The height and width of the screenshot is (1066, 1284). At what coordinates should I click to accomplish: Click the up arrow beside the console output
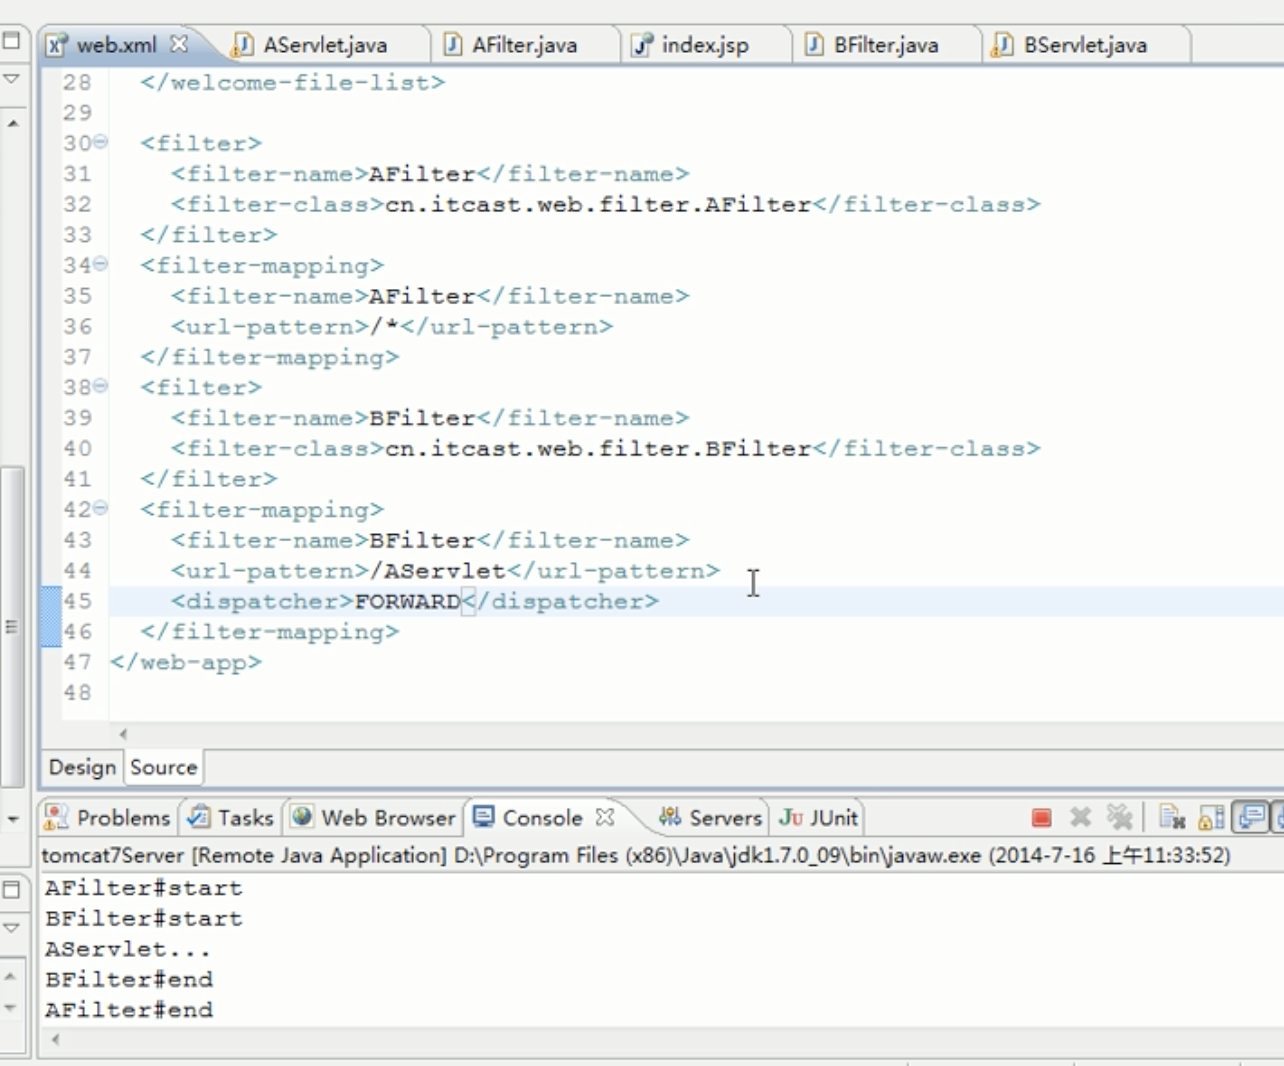click(x=11, y=976)
